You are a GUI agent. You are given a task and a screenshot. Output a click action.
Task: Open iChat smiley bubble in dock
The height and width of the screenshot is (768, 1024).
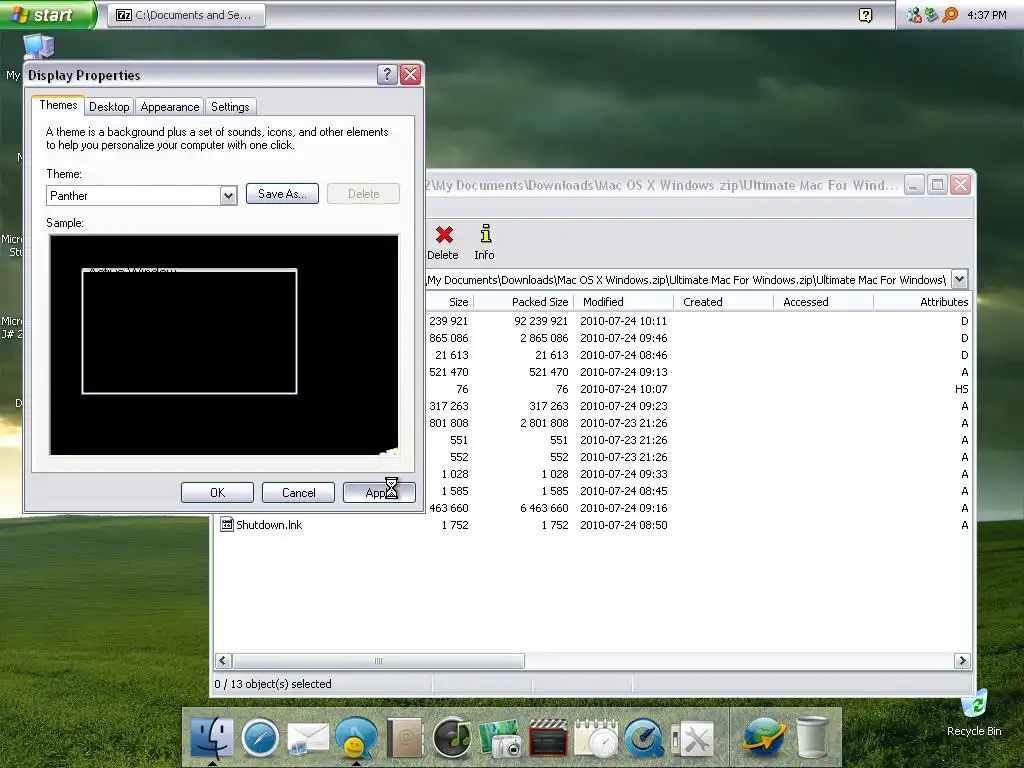click(357, 738)
